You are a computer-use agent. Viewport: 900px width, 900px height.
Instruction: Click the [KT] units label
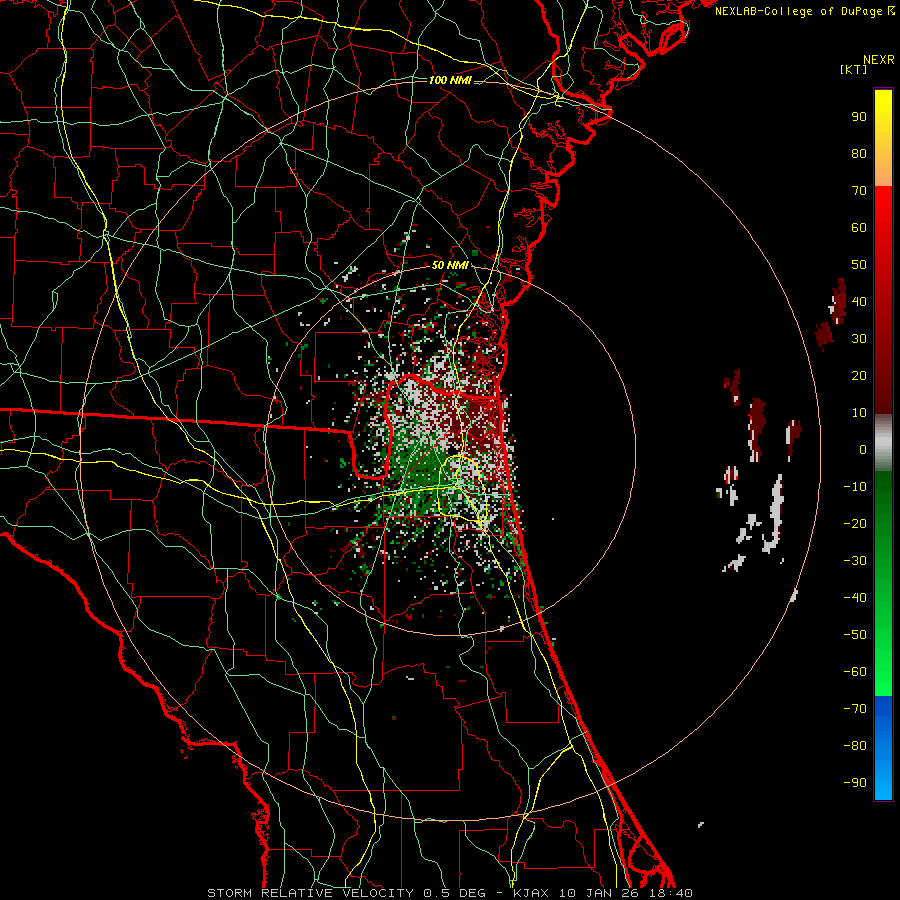854,69
